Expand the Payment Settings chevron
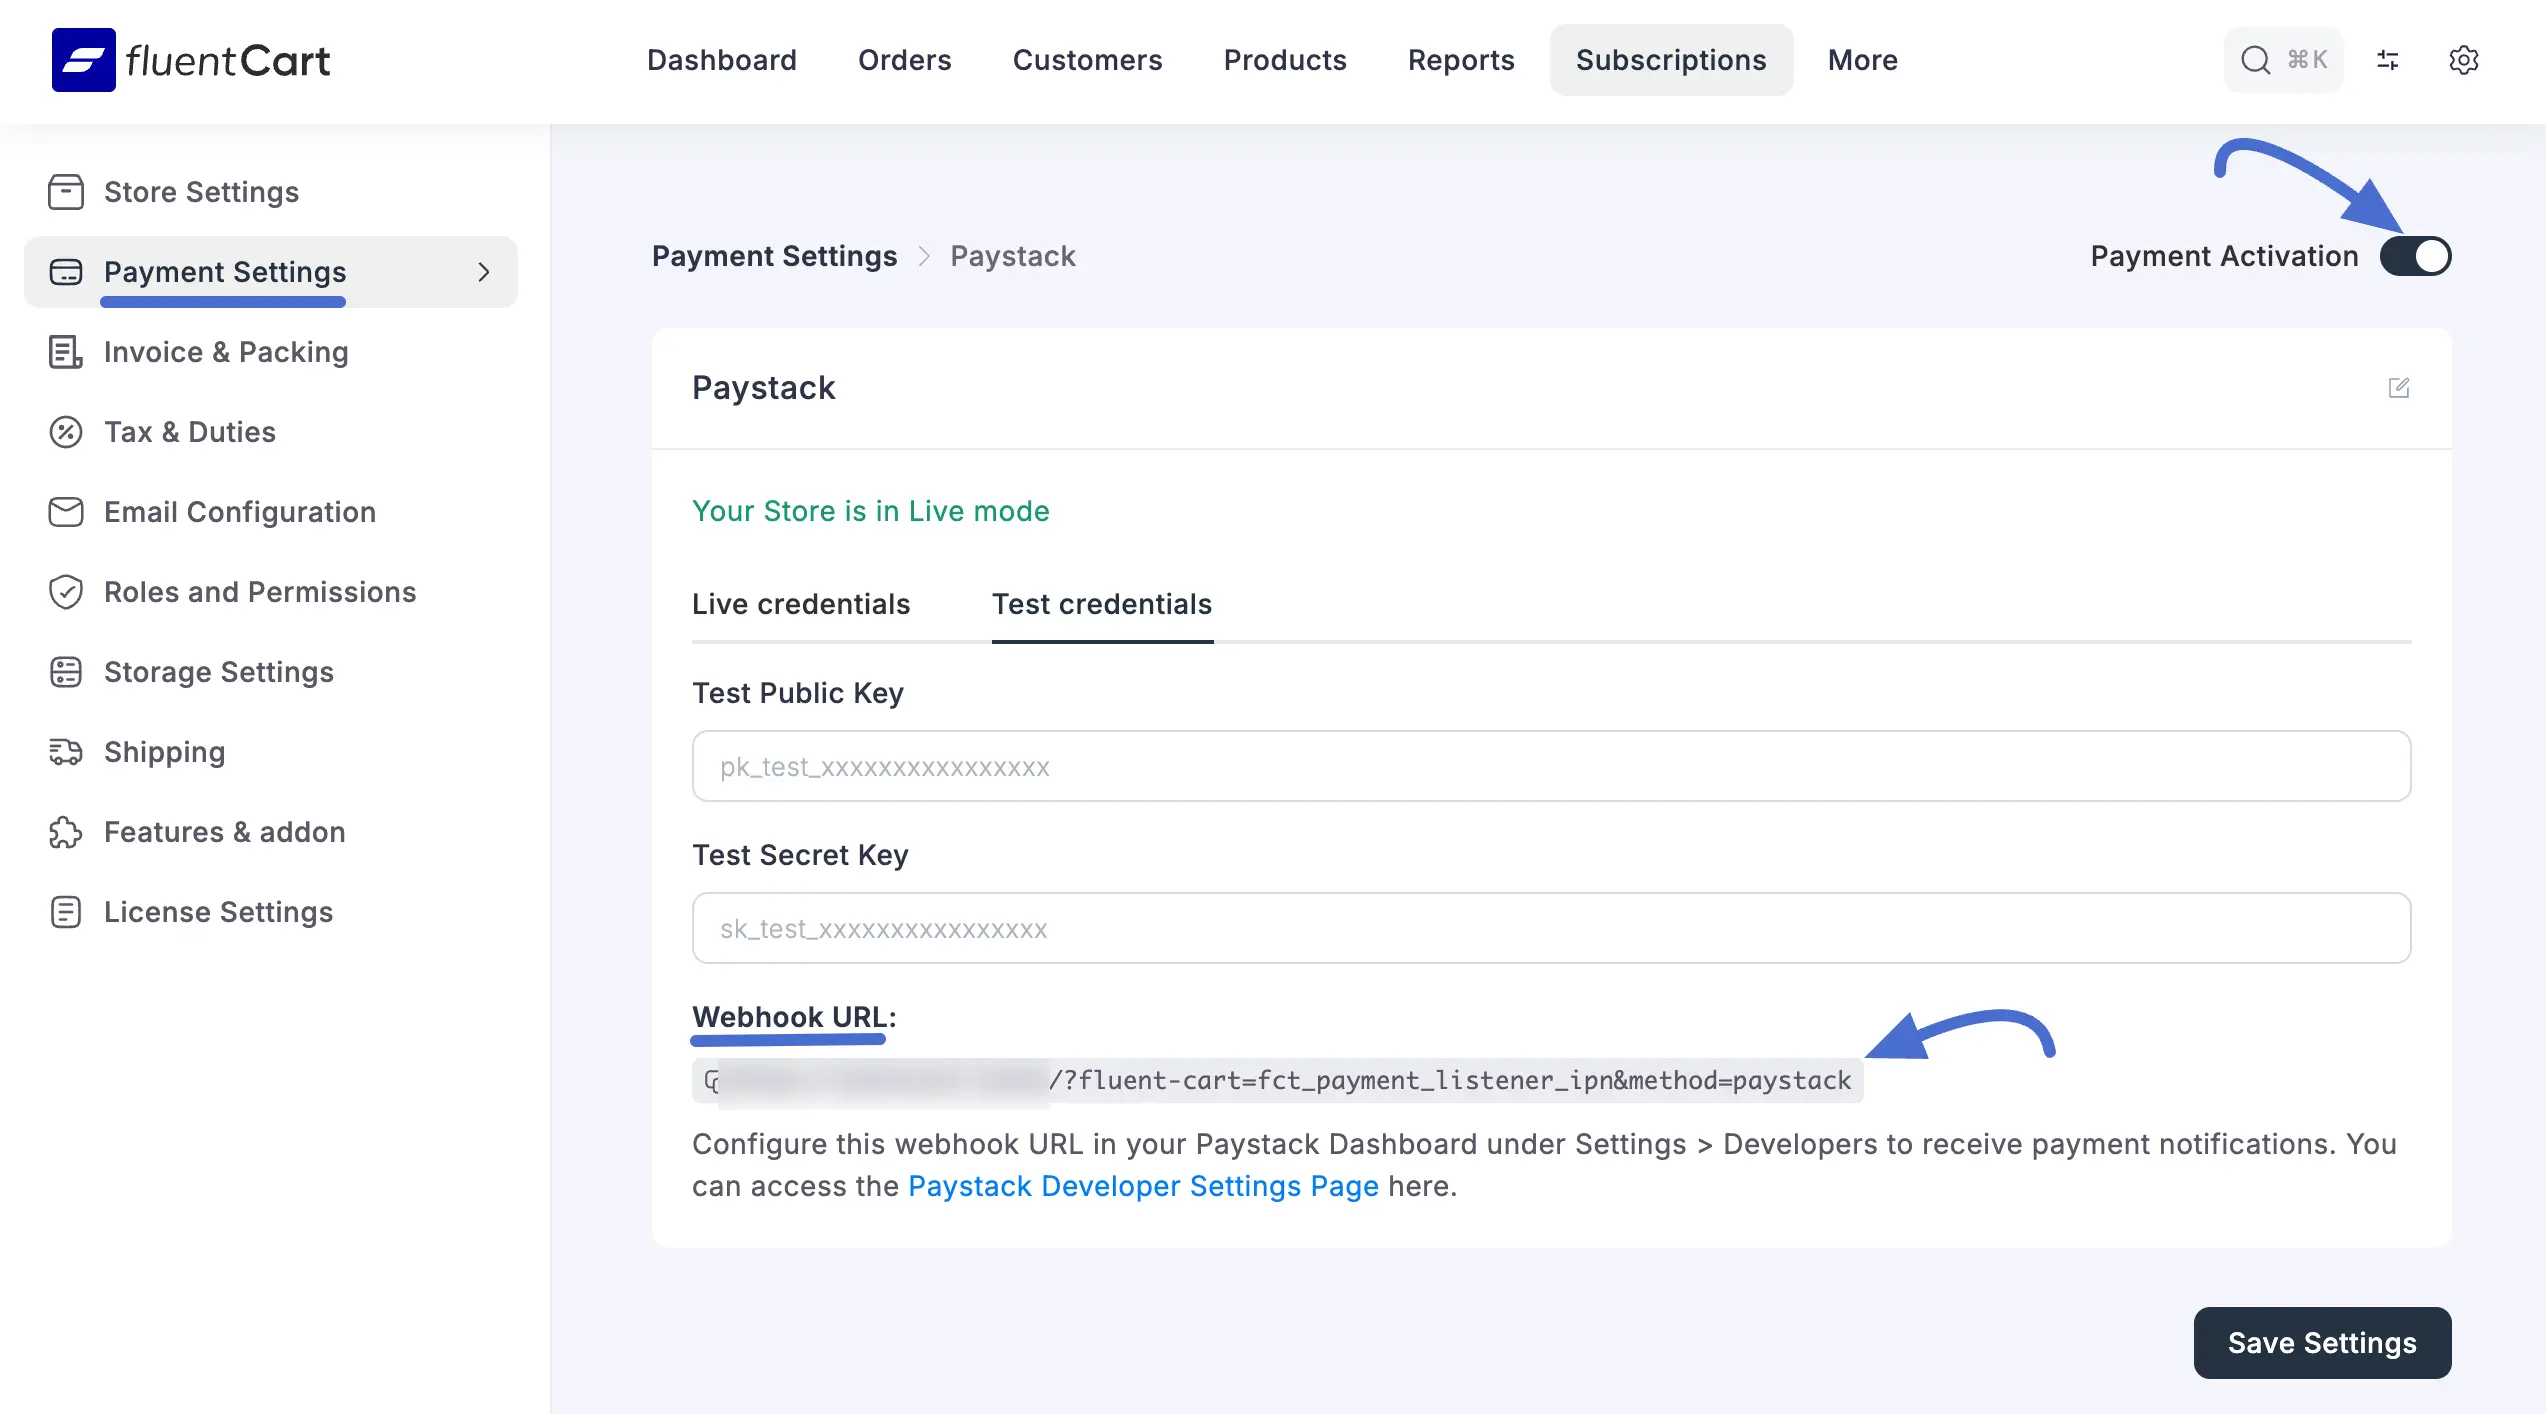Image resolution: width=2546 pixels, height=1414 pixels. [485, 272]
